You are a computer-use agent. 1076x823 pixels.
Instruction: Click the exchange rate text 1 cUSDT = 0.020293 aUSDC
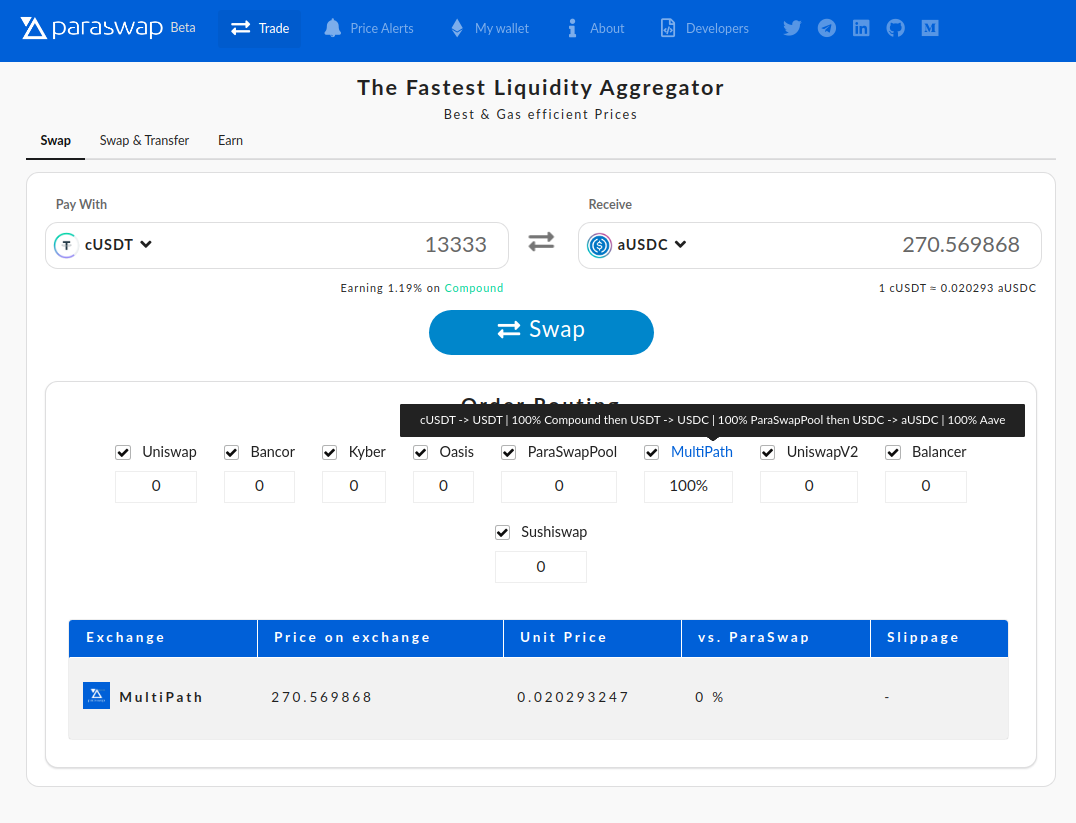(957, 288)
